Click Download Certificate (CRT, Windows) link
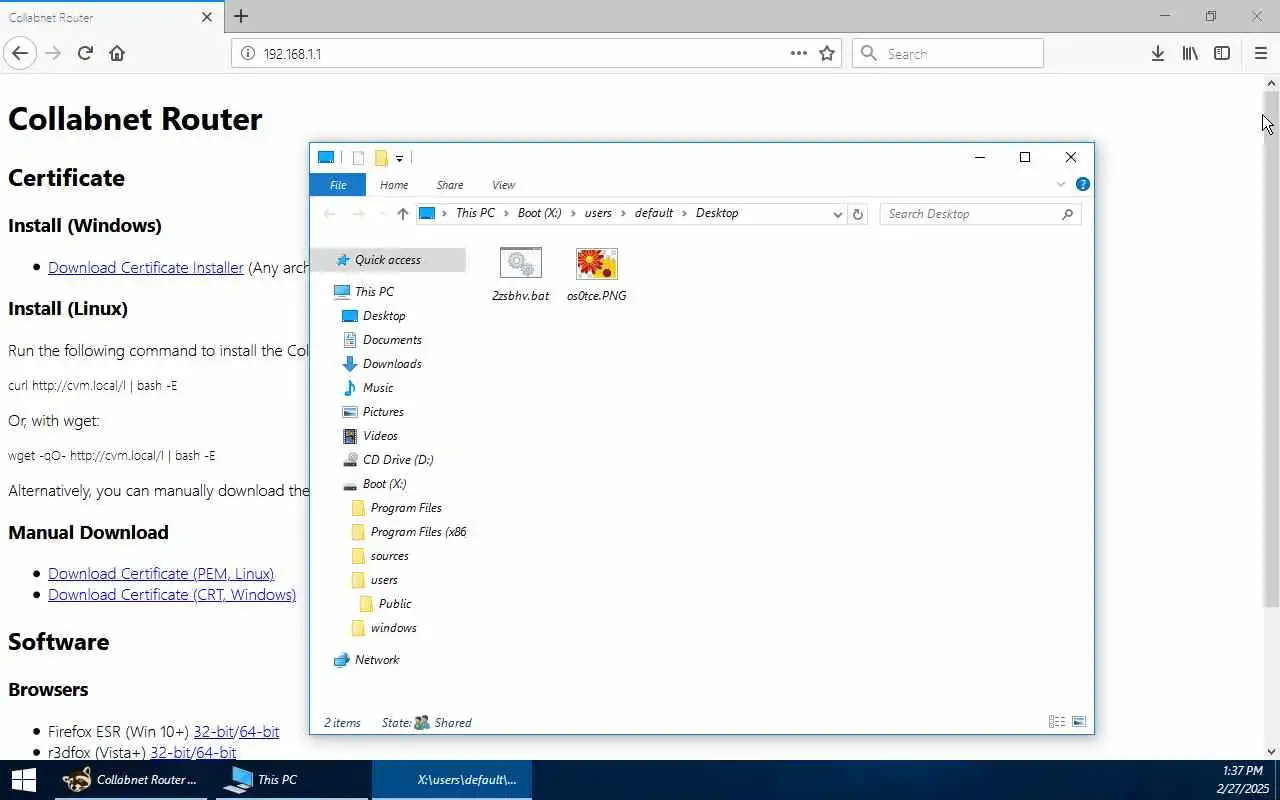This screenshot has width=1280, height=800. [x=172, y=594]
